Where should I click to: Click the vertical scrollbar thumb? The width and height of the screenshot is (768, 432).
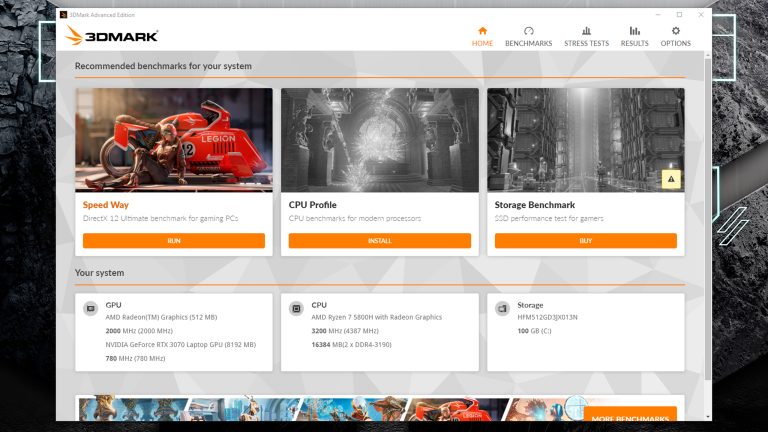708,218
